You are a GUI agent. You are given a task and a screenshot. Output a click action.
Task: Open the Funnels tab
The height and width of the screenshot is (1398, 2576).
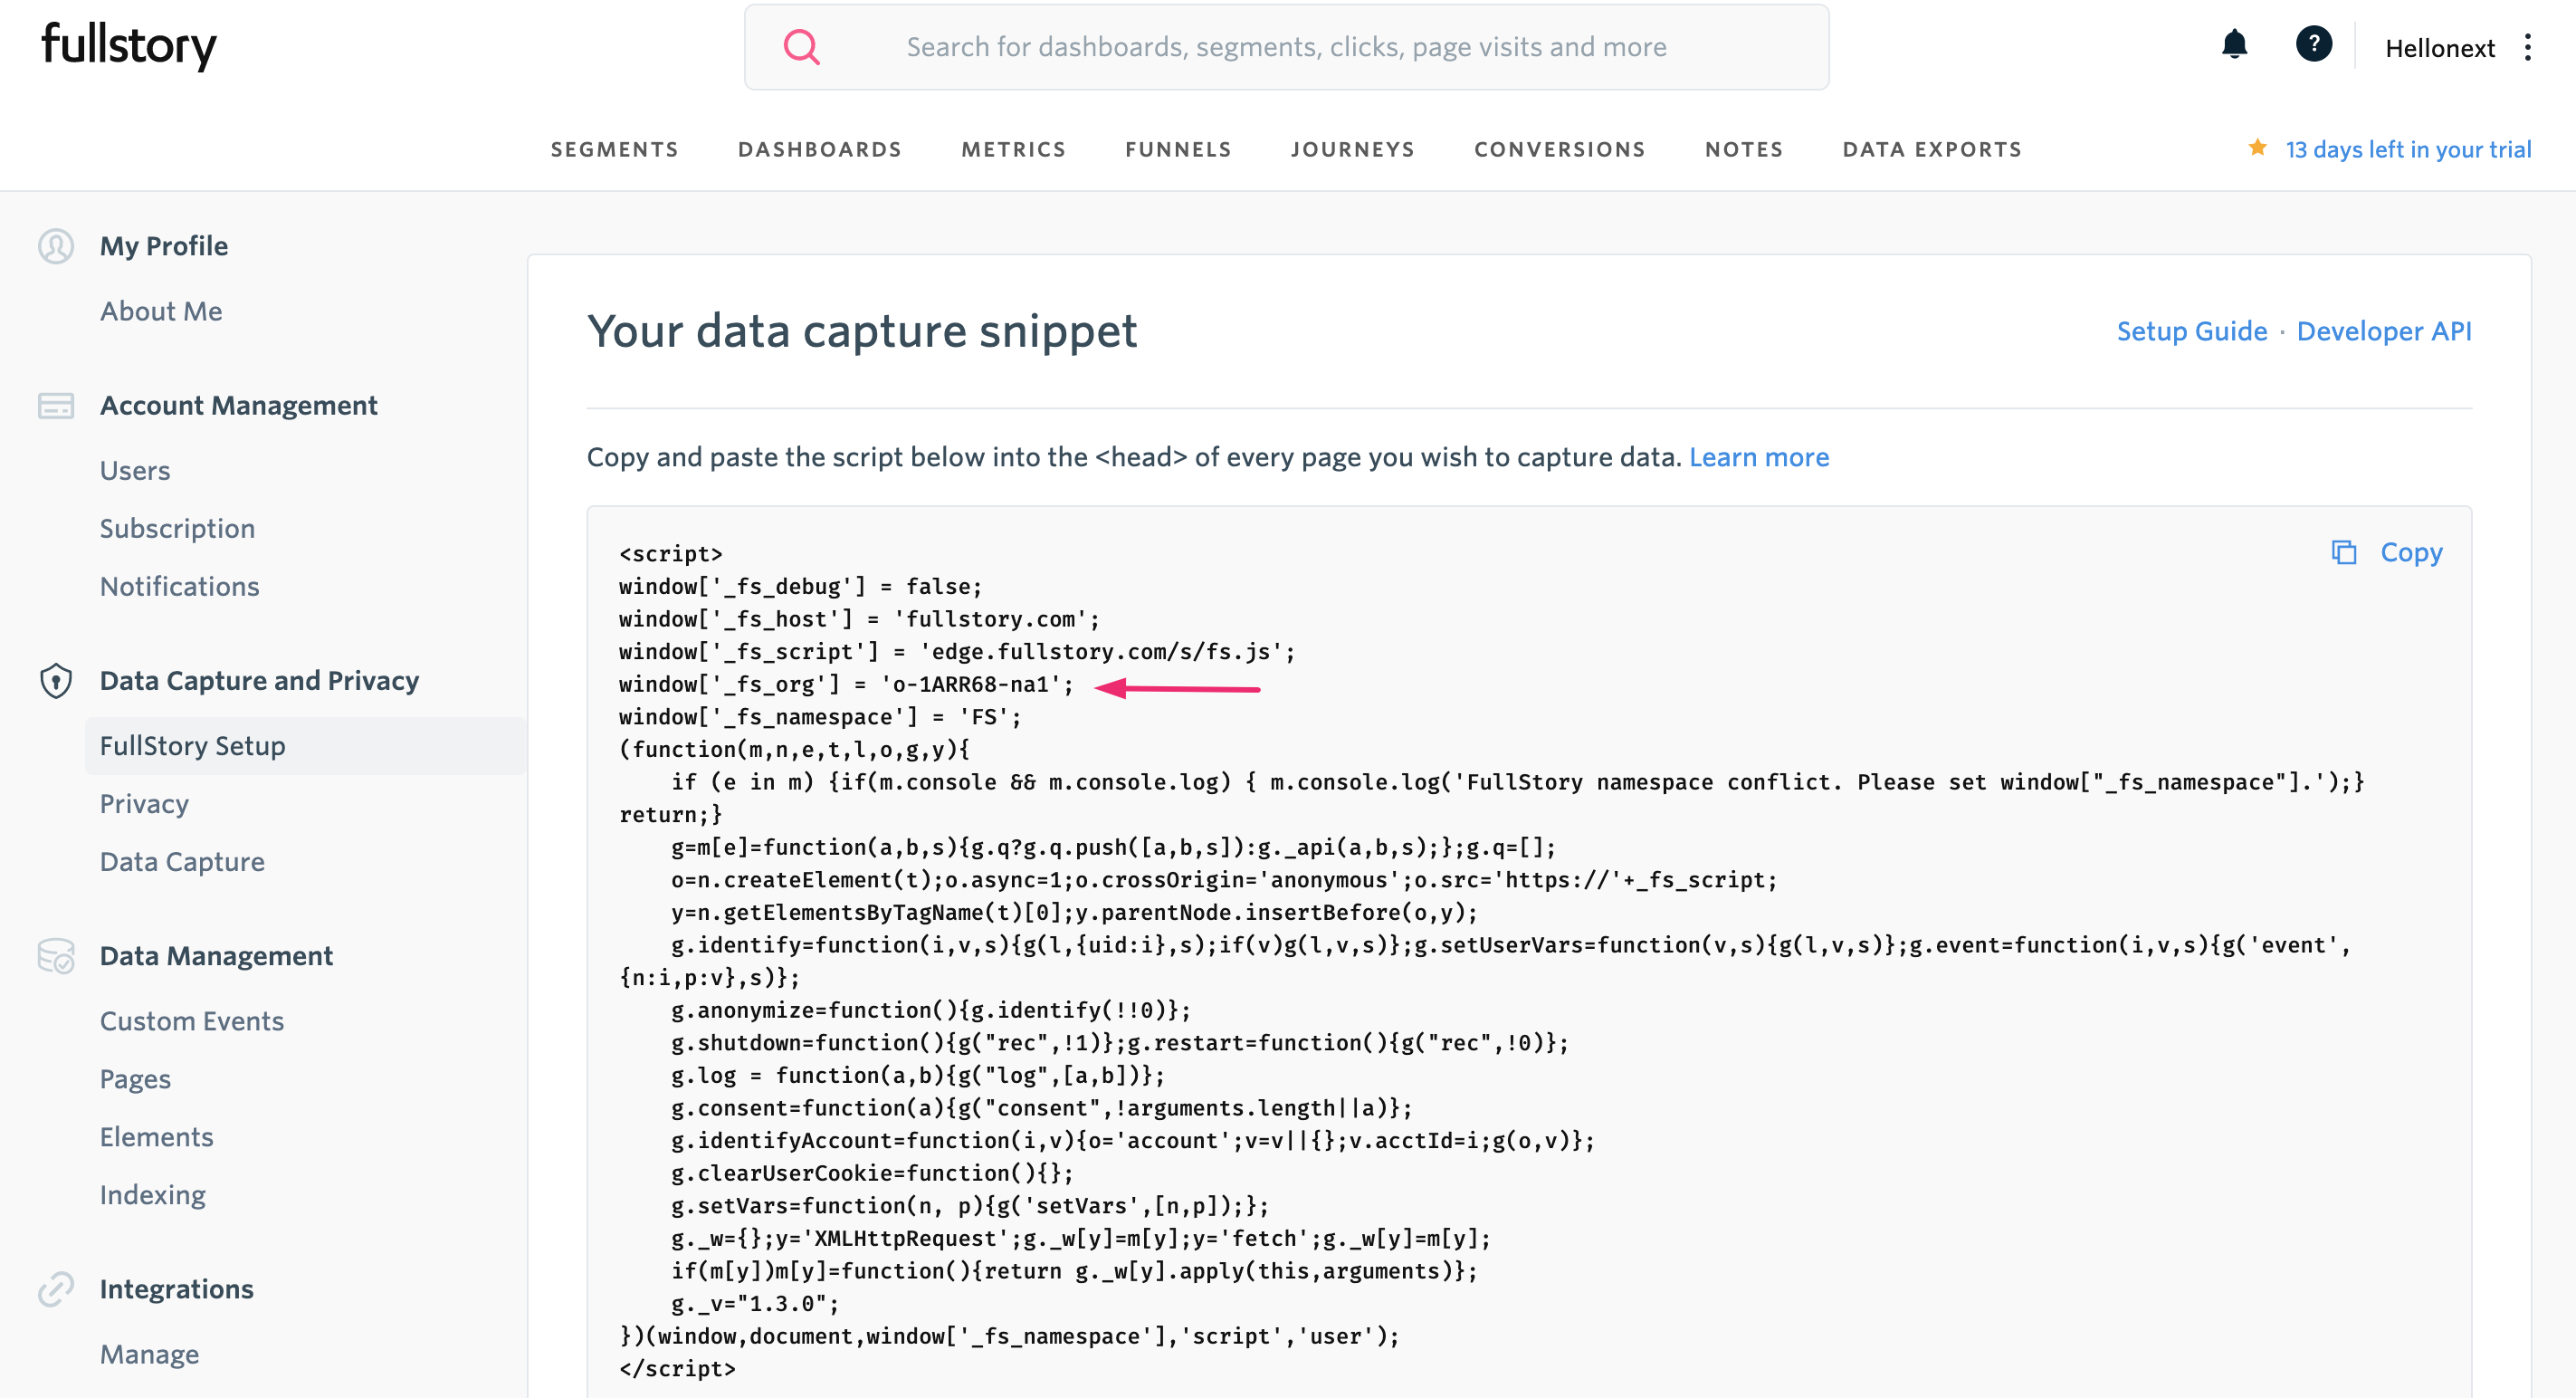point(1178,149)
